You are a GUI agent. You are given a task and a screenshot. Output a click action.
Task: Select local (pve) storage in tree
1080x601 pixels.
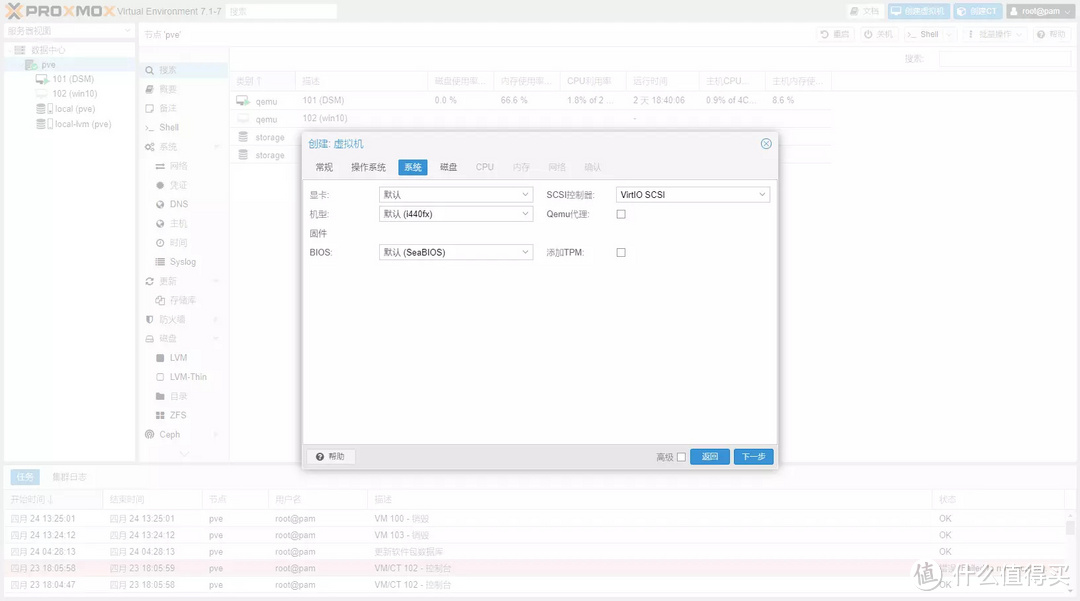coord(74,109)
